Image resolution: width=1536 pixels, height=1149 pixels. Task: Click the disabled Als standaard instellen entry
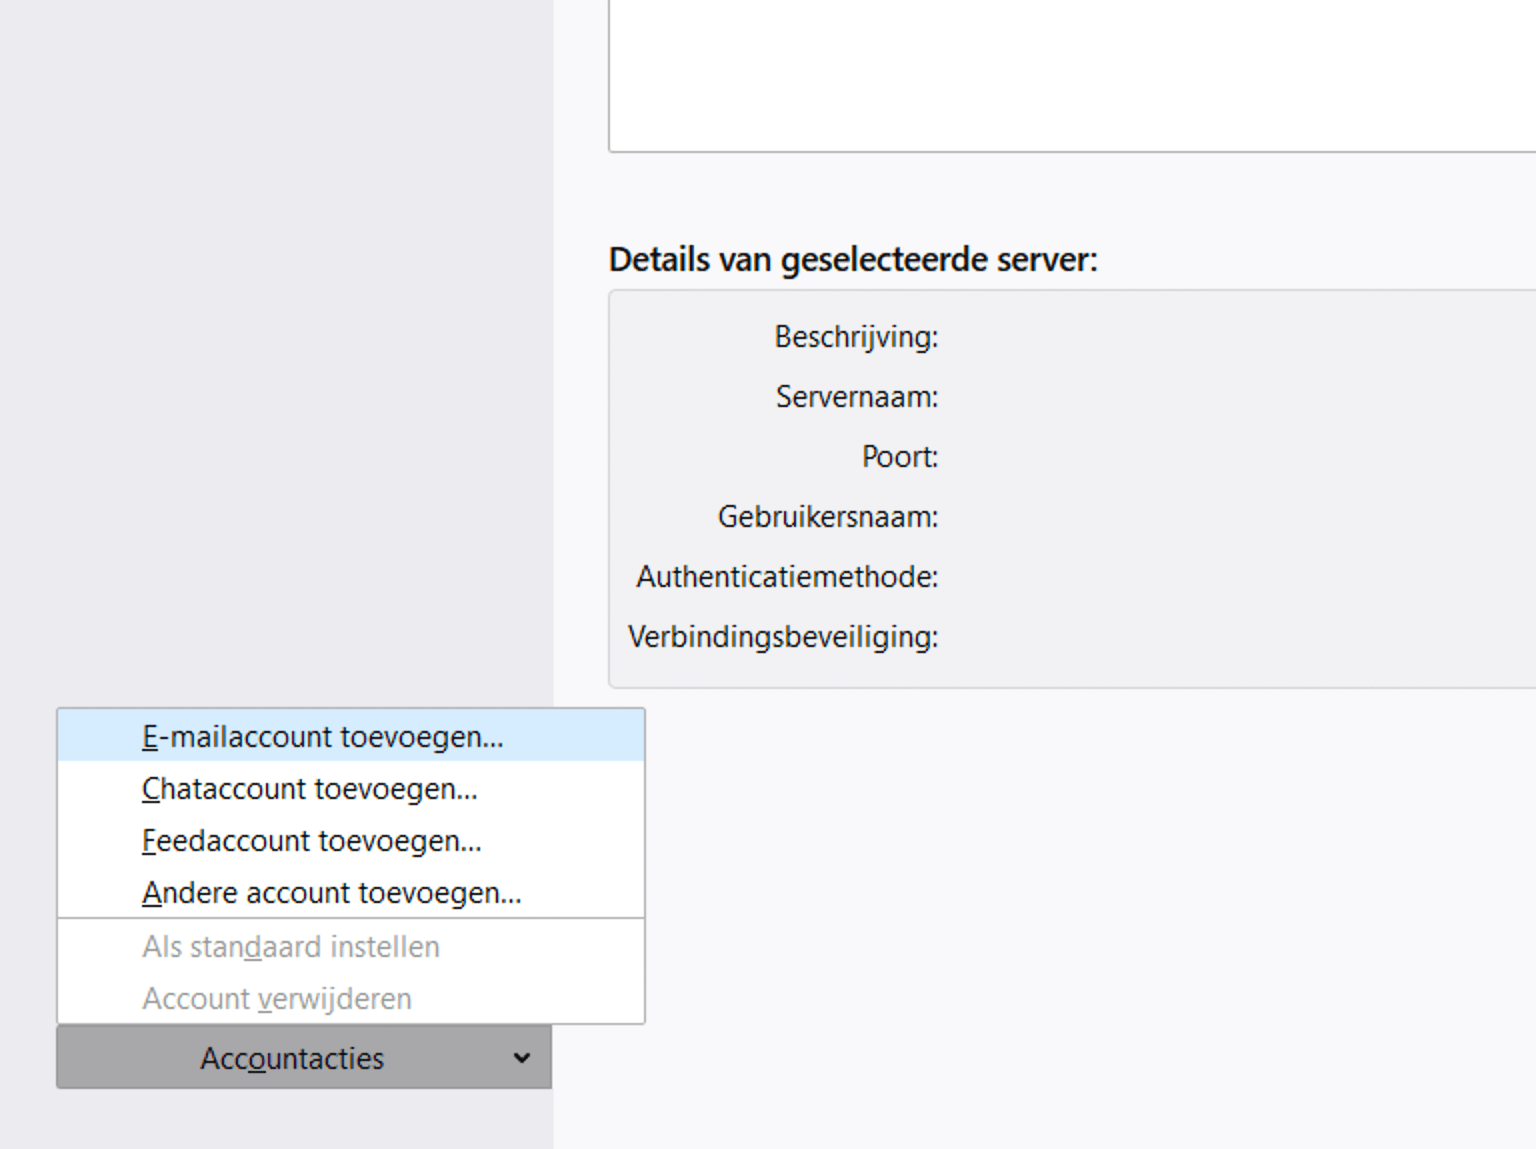[x=290, y=947]
